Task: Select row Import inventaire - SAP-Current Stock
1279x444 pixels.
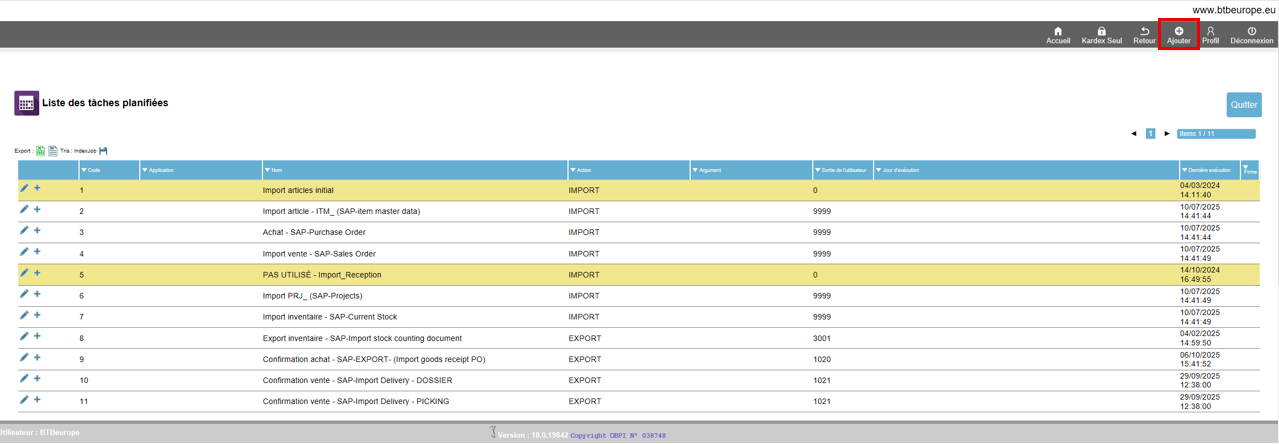Action: 329,317
